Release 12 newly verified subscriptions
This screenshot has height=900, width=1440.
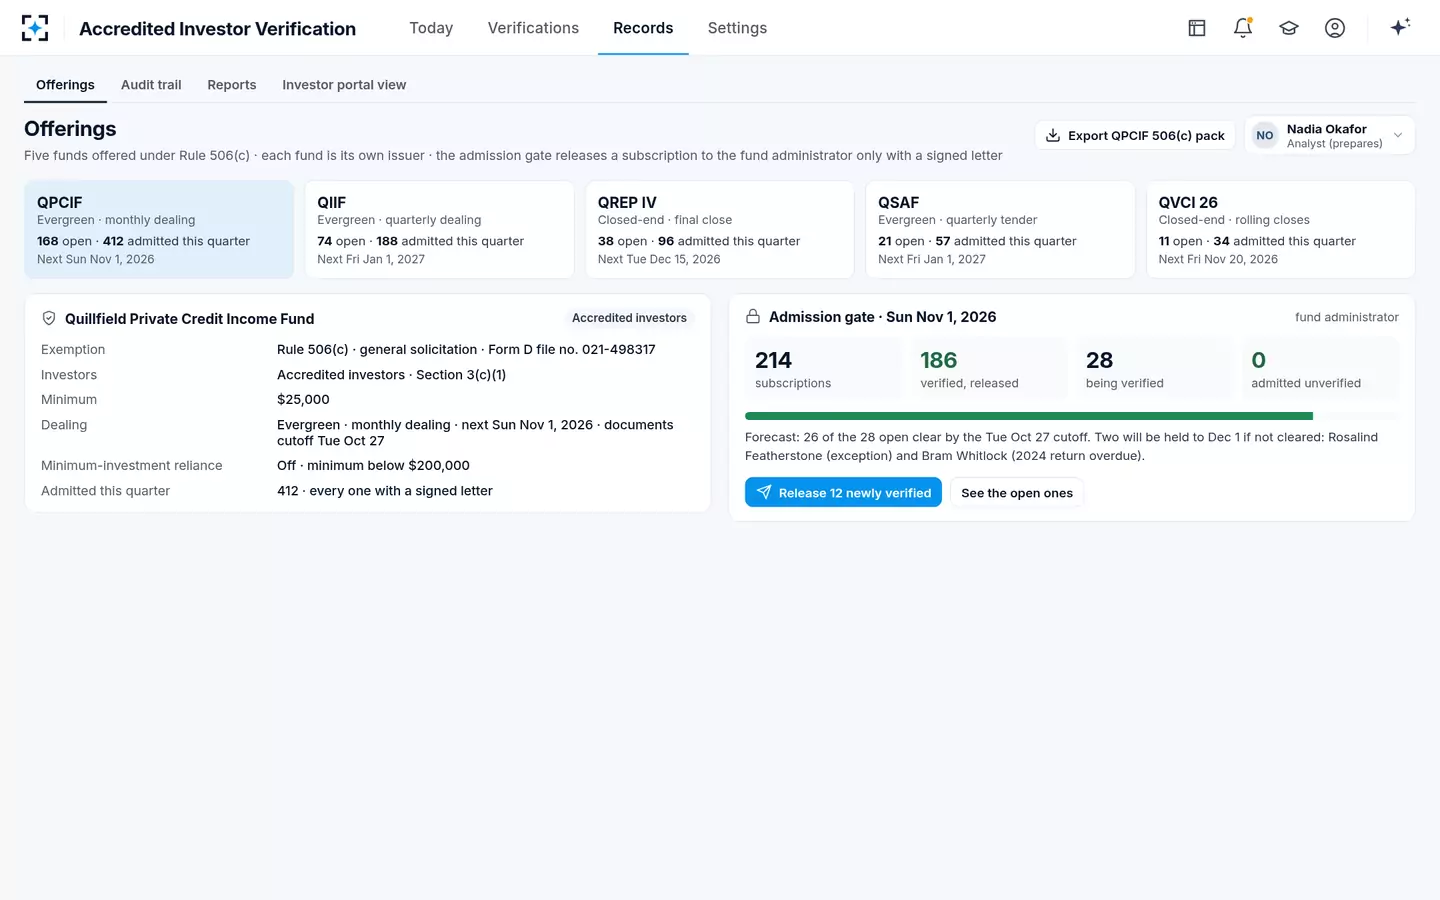pos(843,493)
